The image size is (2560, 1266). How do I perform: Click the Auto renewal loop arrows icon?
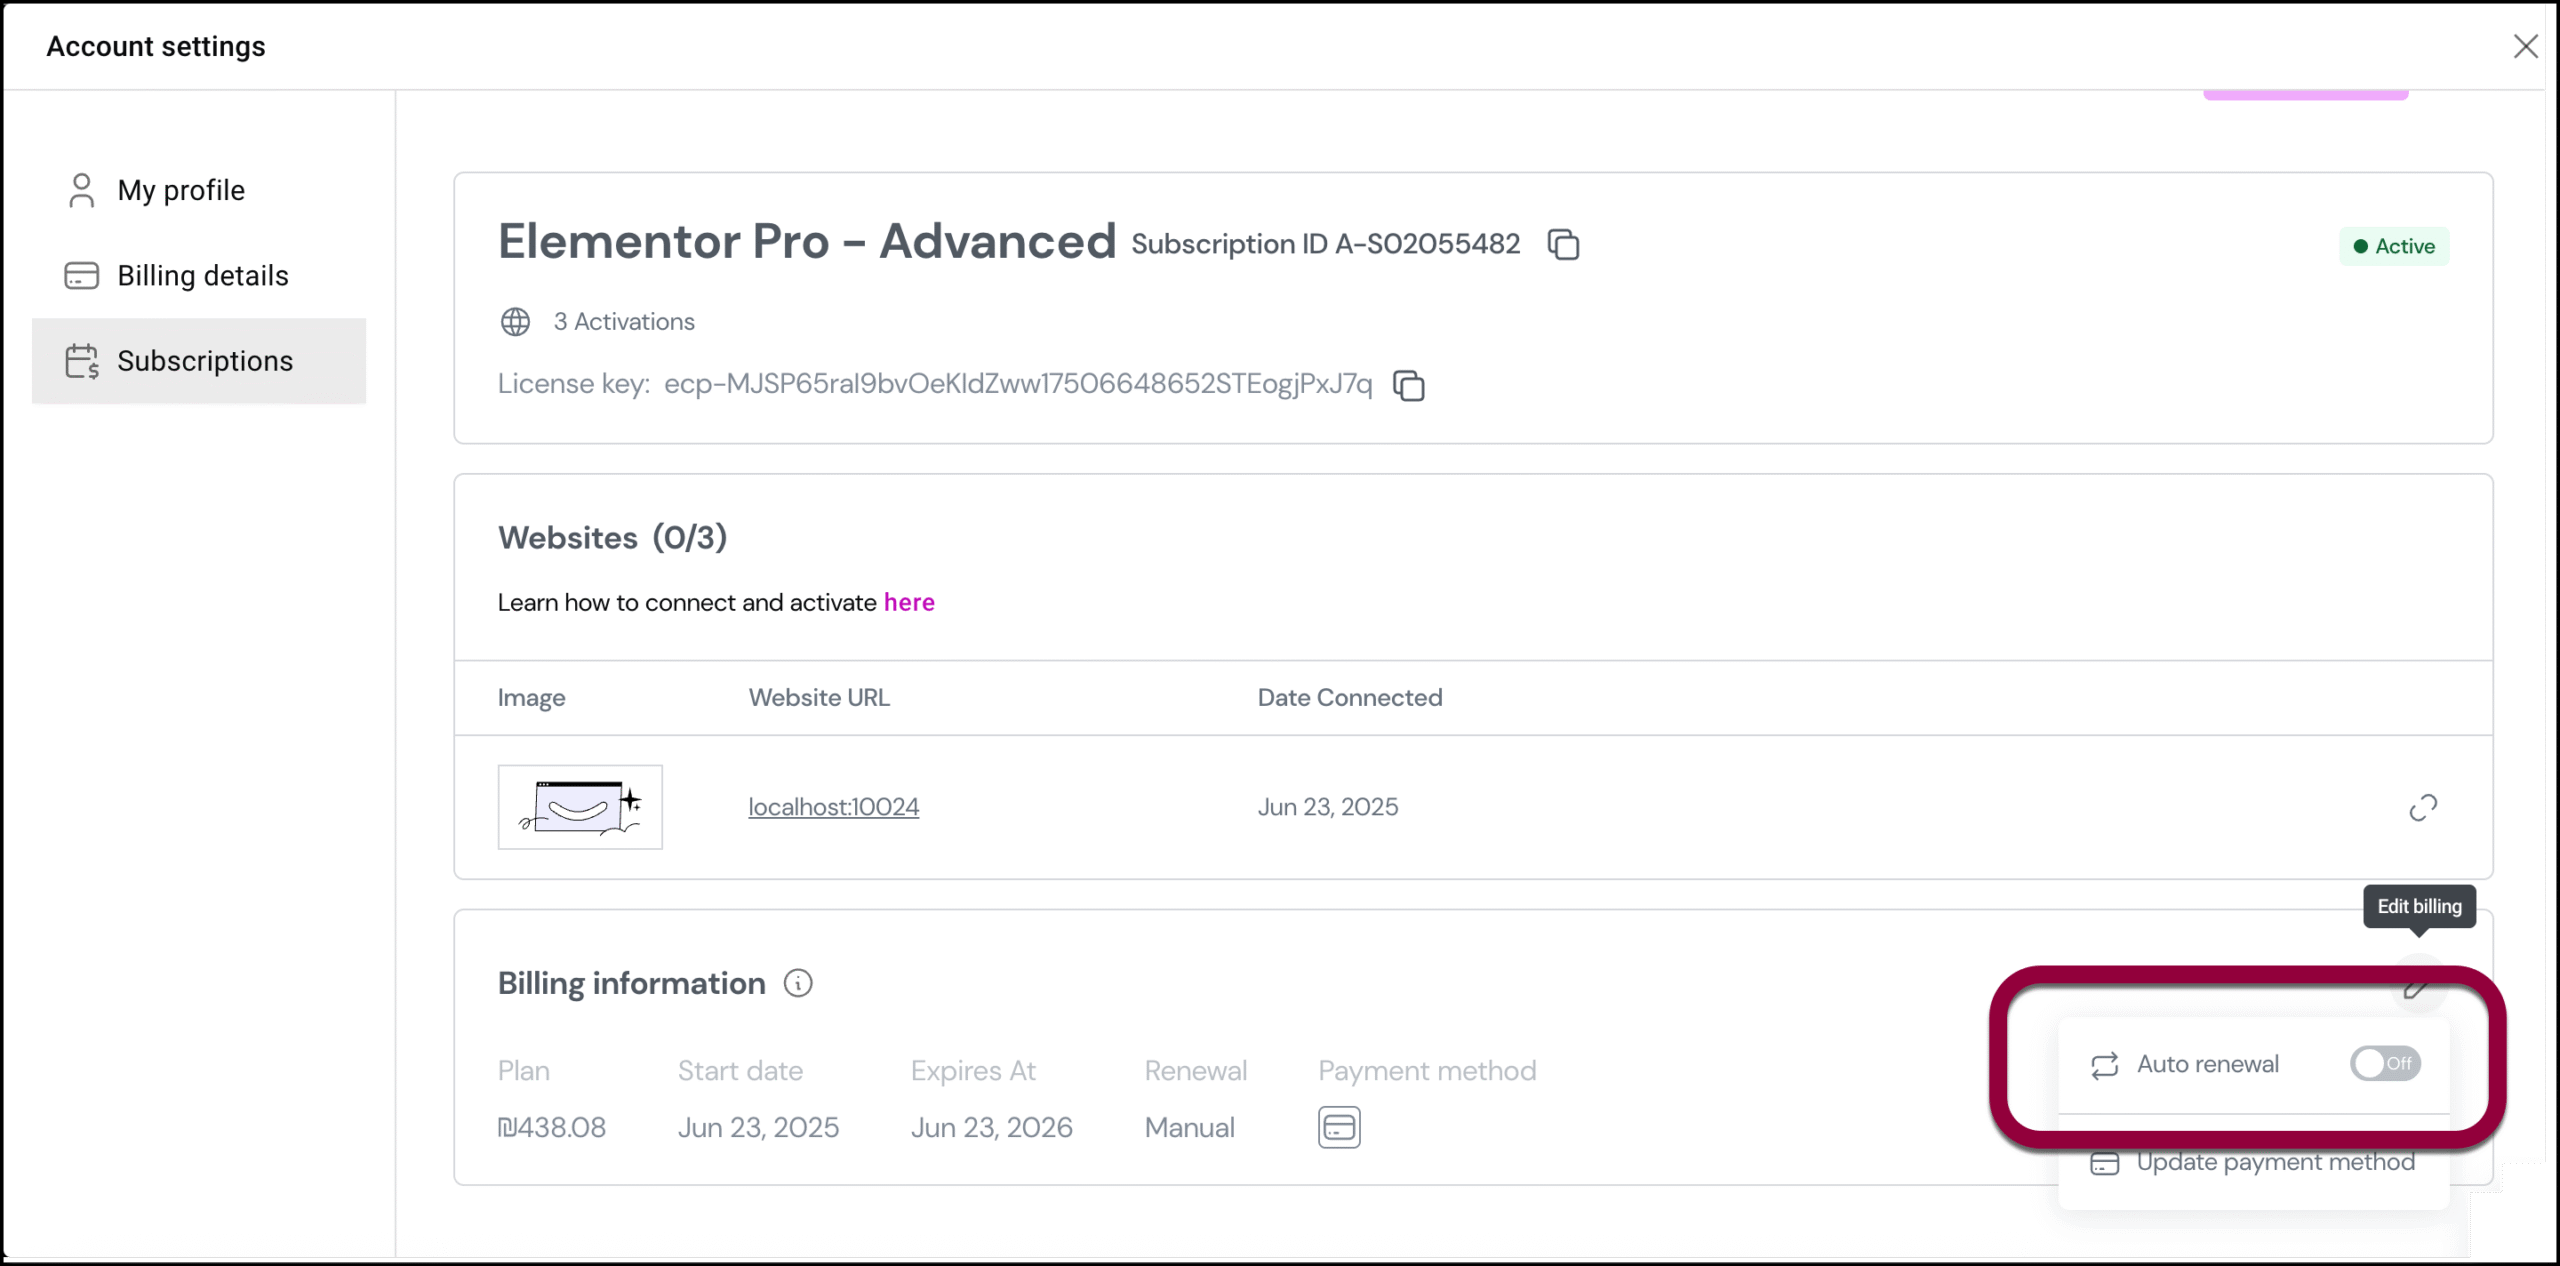pos(2105,1065)
